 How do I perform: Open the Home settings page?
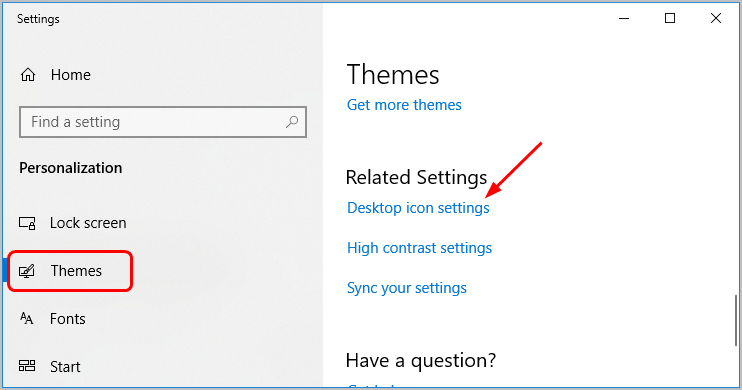(71, 75)
